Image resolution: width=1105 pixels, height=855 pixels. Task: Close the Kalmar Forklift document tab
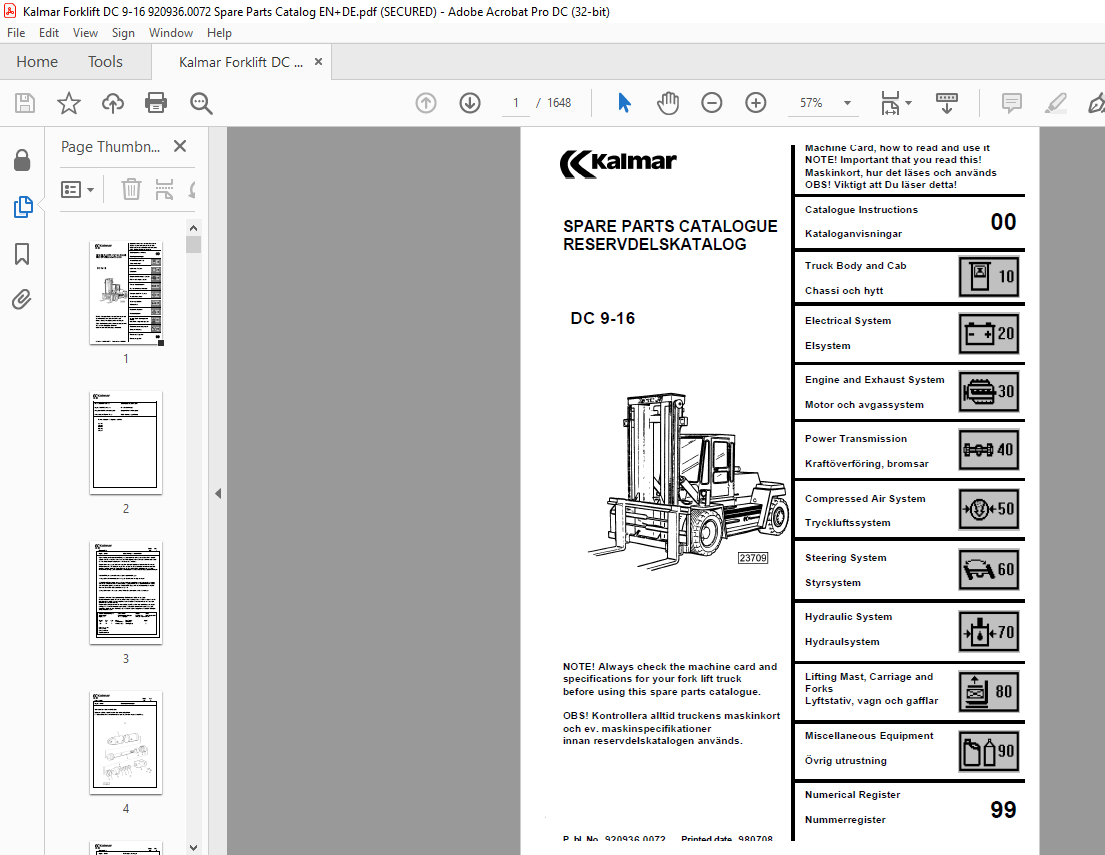(319, 61)
